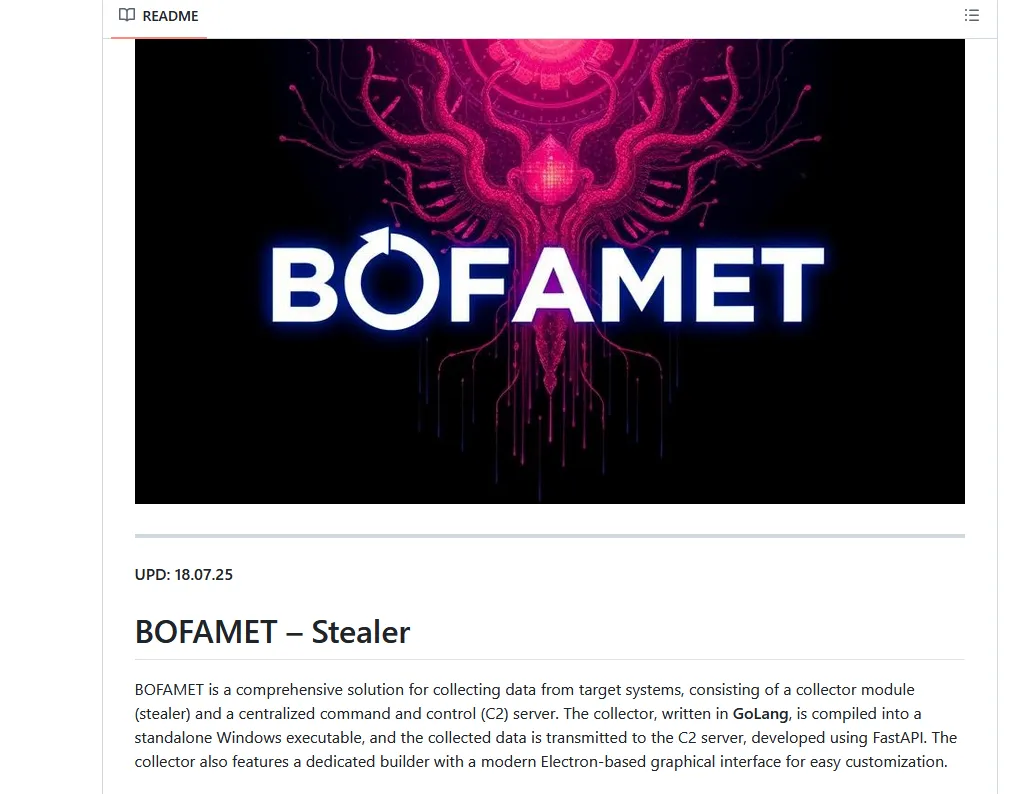This screenshot has width=1009, height=794.
Task: Click the "UPD: 18.07.25" text line
Action: [183, 575]
